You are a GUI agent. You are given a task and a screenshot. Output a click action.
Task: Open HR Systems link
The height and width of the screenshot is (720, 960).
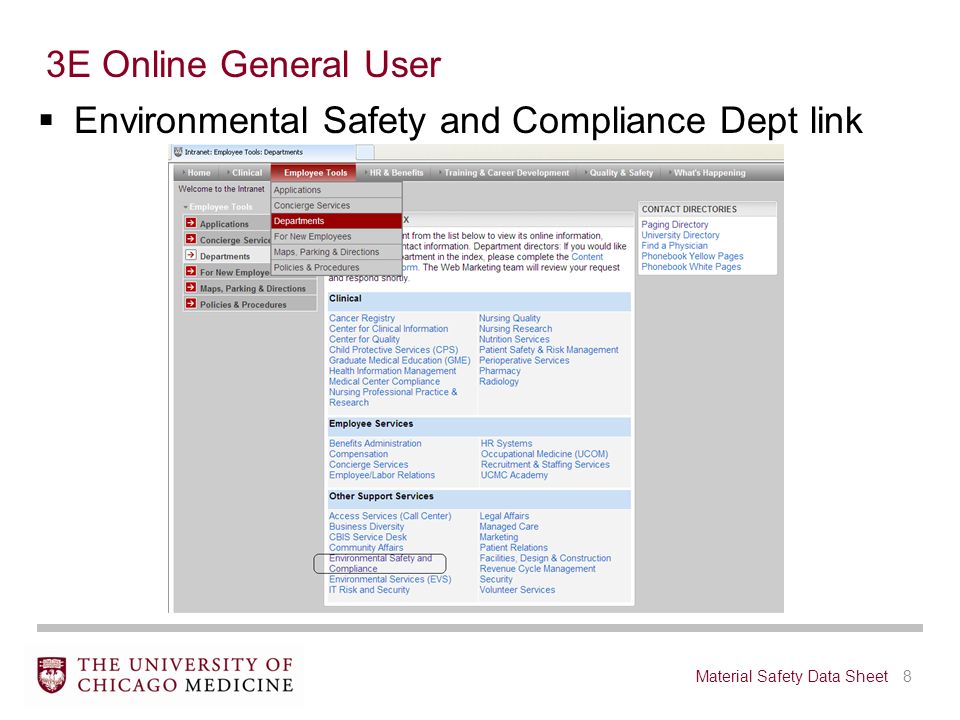point(506,443)
